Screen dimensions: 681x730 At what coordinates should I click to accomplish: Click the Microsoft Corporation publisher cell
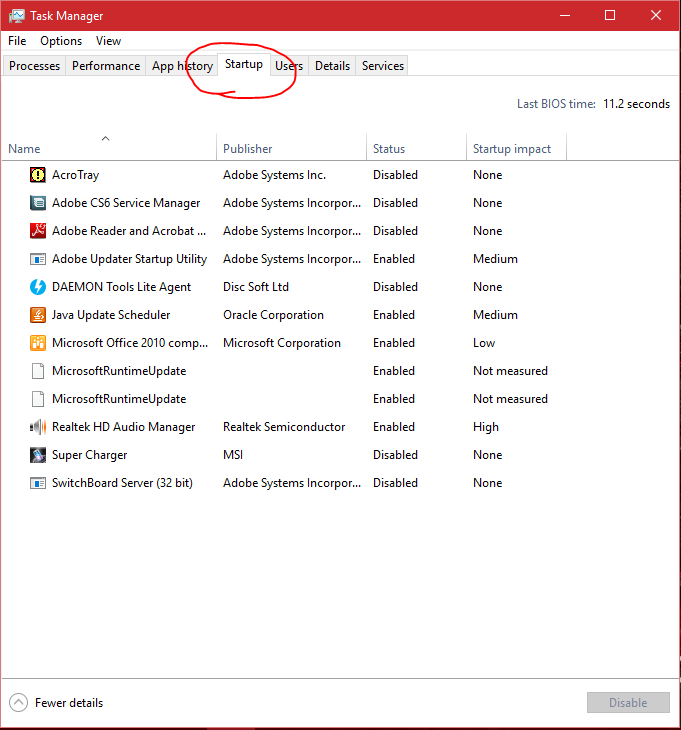[282, 343]
